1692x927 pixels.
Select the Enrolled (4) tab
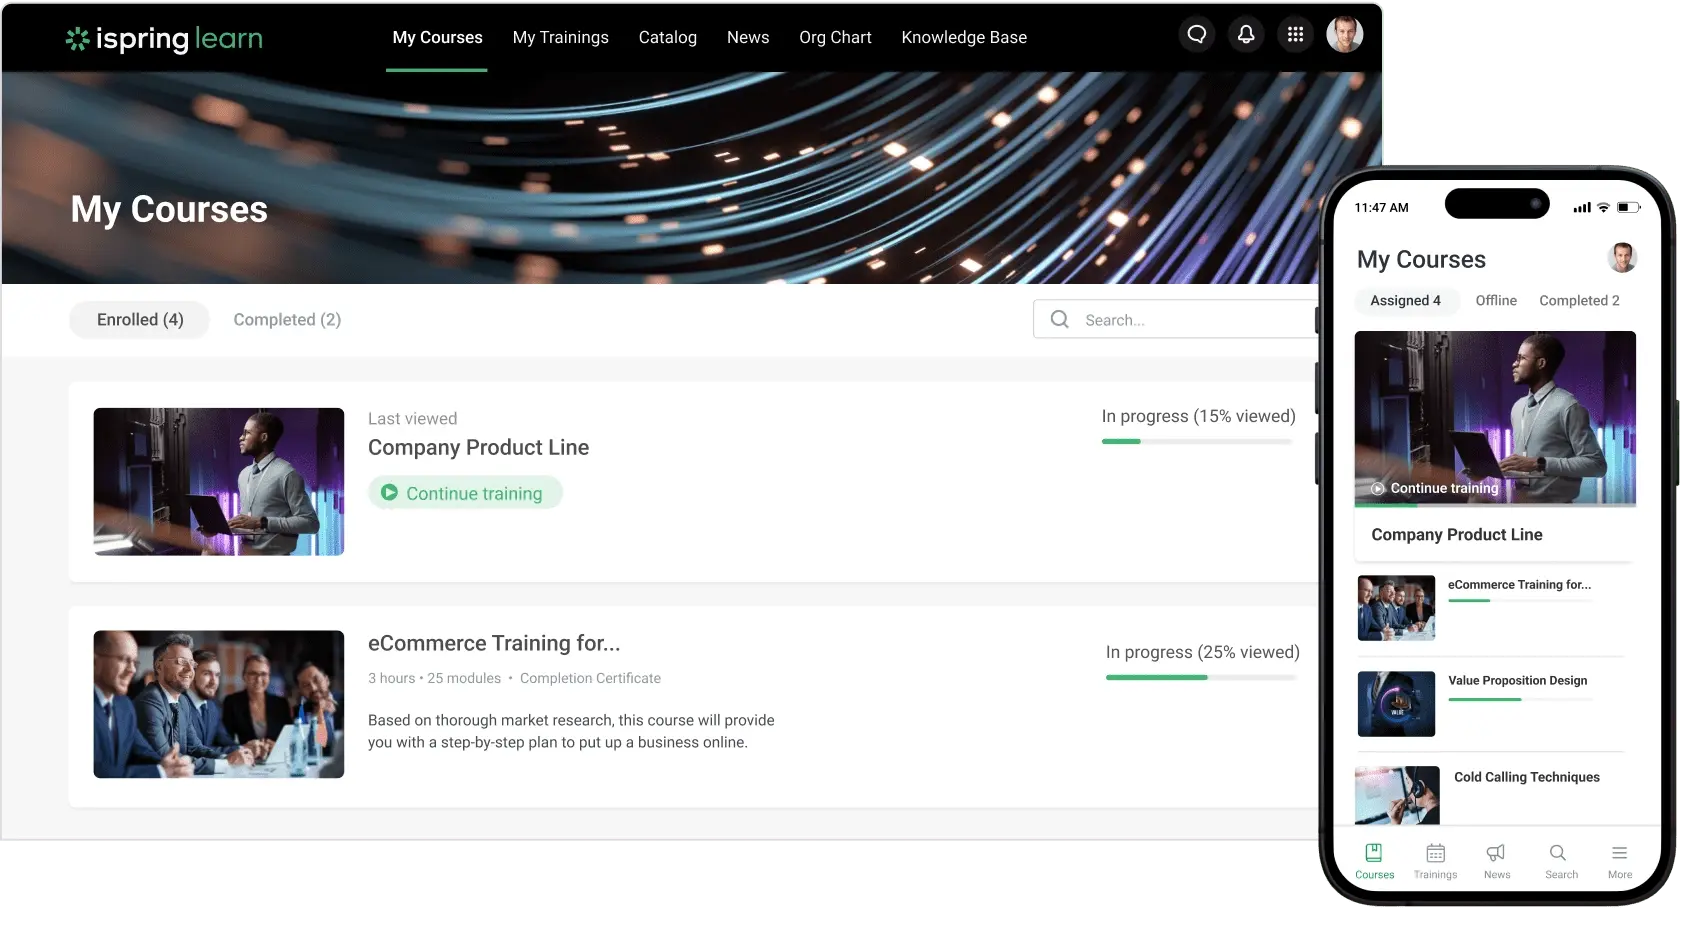(x=140, y=320)
